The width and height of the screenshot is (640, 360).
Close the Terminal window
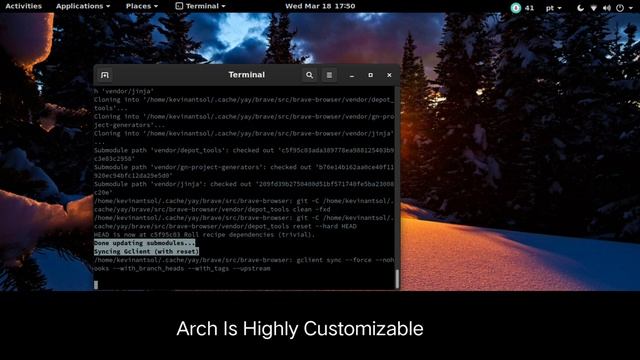(x=389, y=75)
